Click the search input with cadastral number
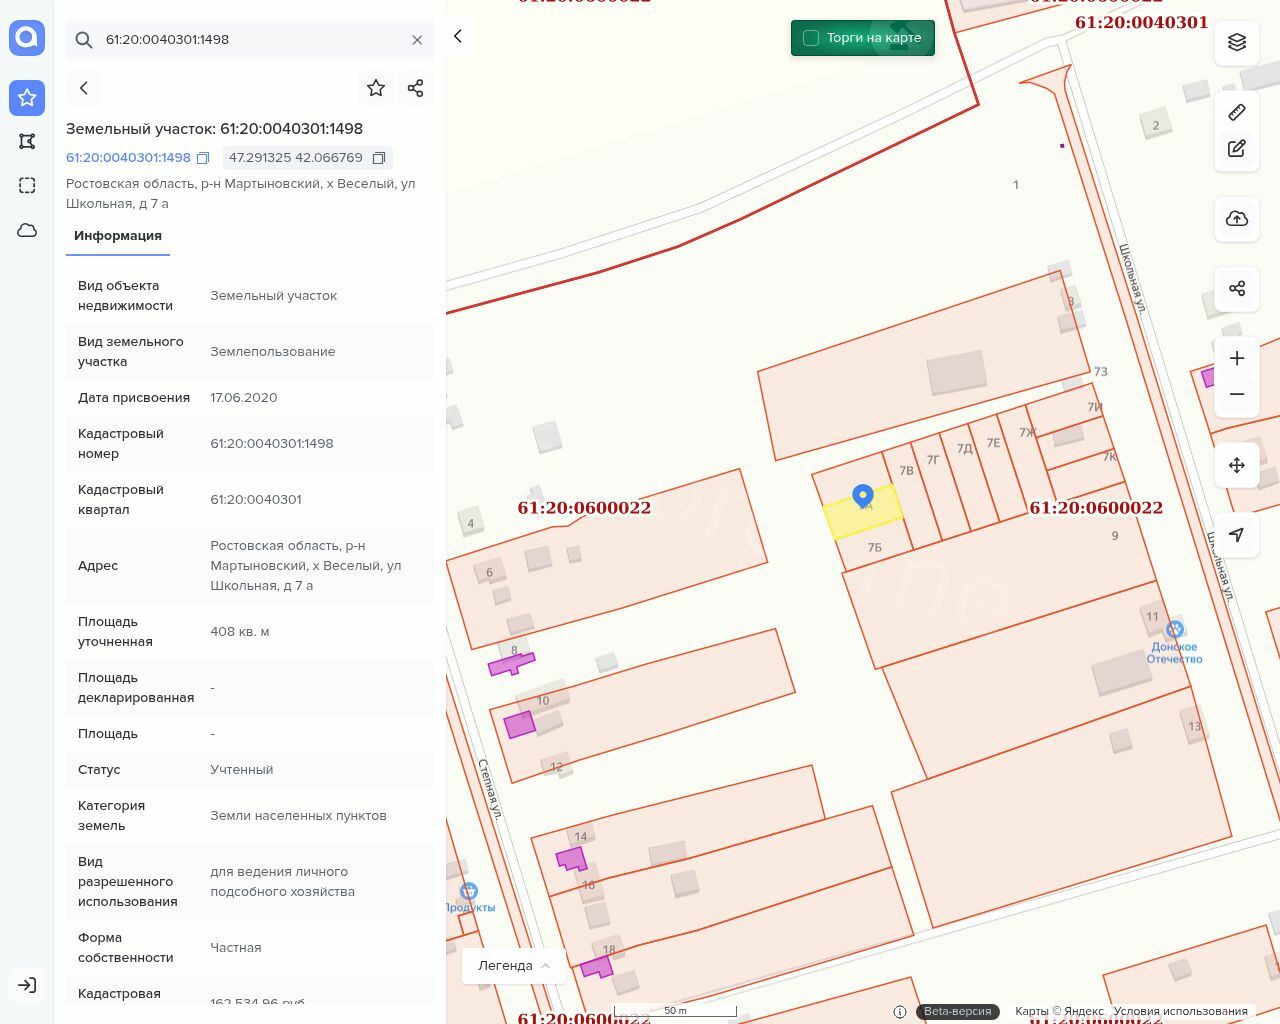This screenshot has width=1280, height=1024. [x=250, y=40]
